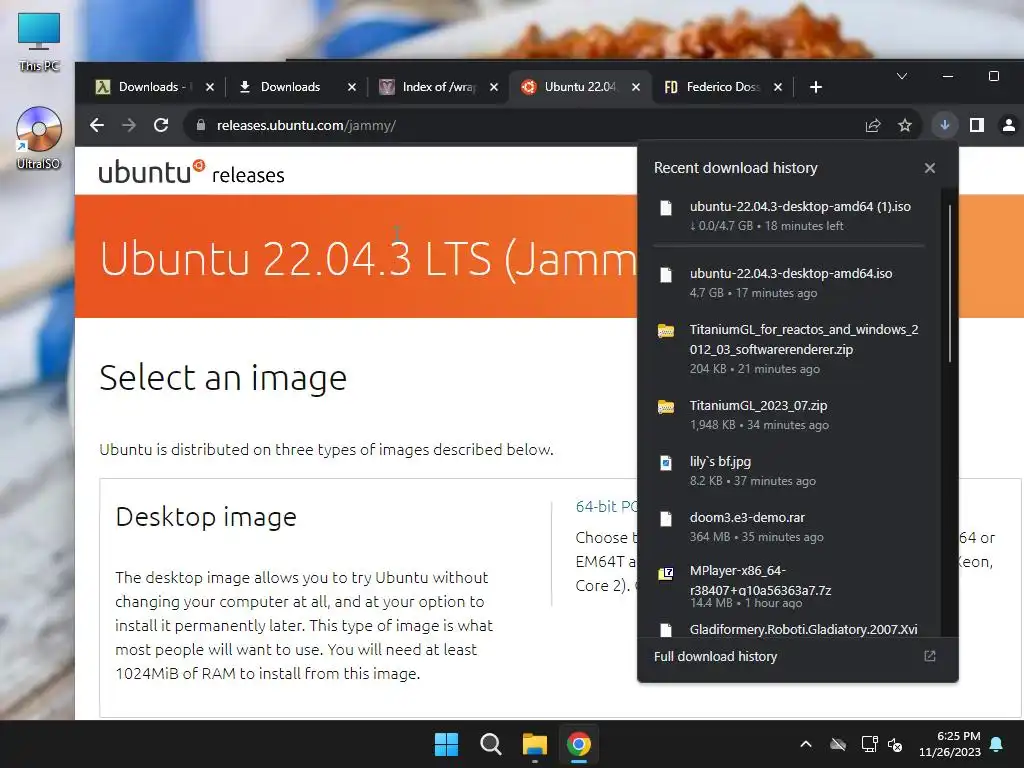1024x768 pixels.
Task: Close the Federico Dossena tab
Action: (x=778, y=87)
